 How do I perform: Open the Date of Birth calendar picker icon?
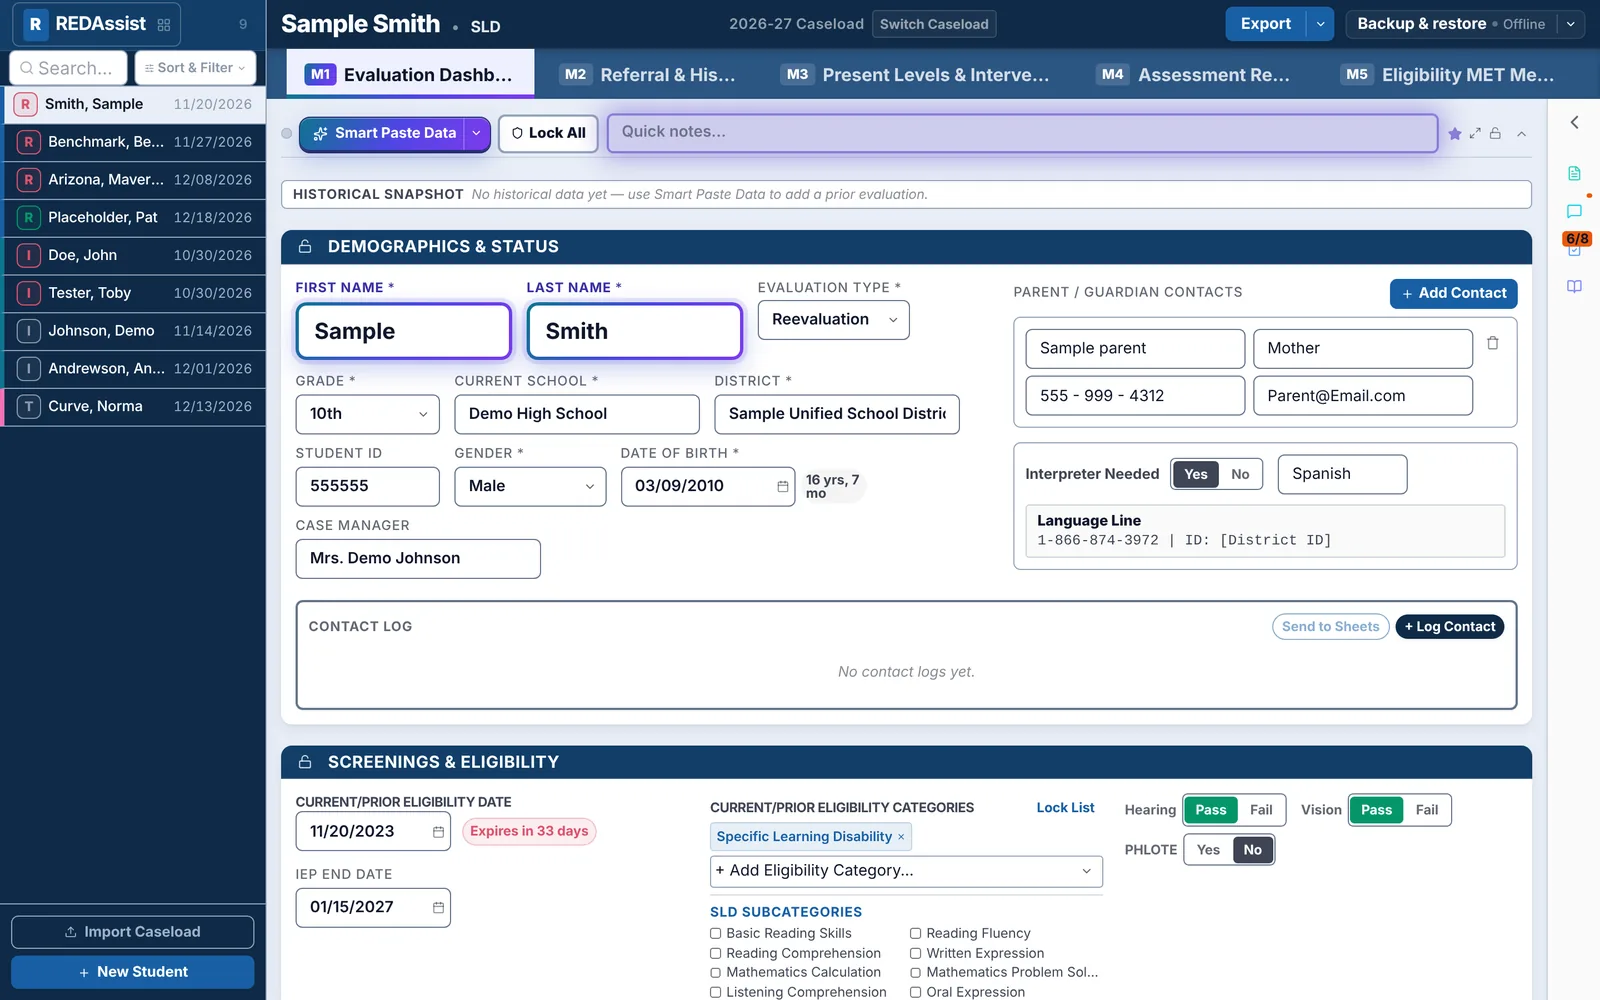[782, 486]
